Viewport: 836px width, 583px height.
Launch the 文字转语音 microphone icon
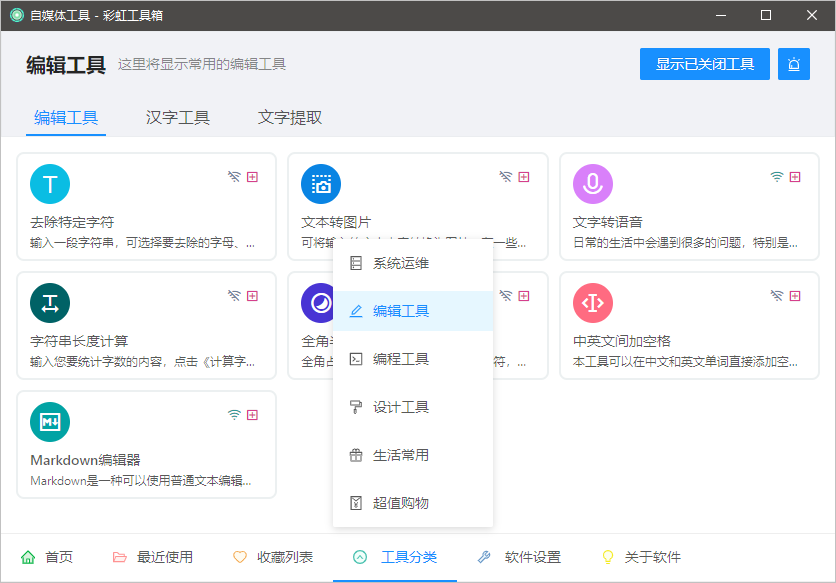(593, 185)
